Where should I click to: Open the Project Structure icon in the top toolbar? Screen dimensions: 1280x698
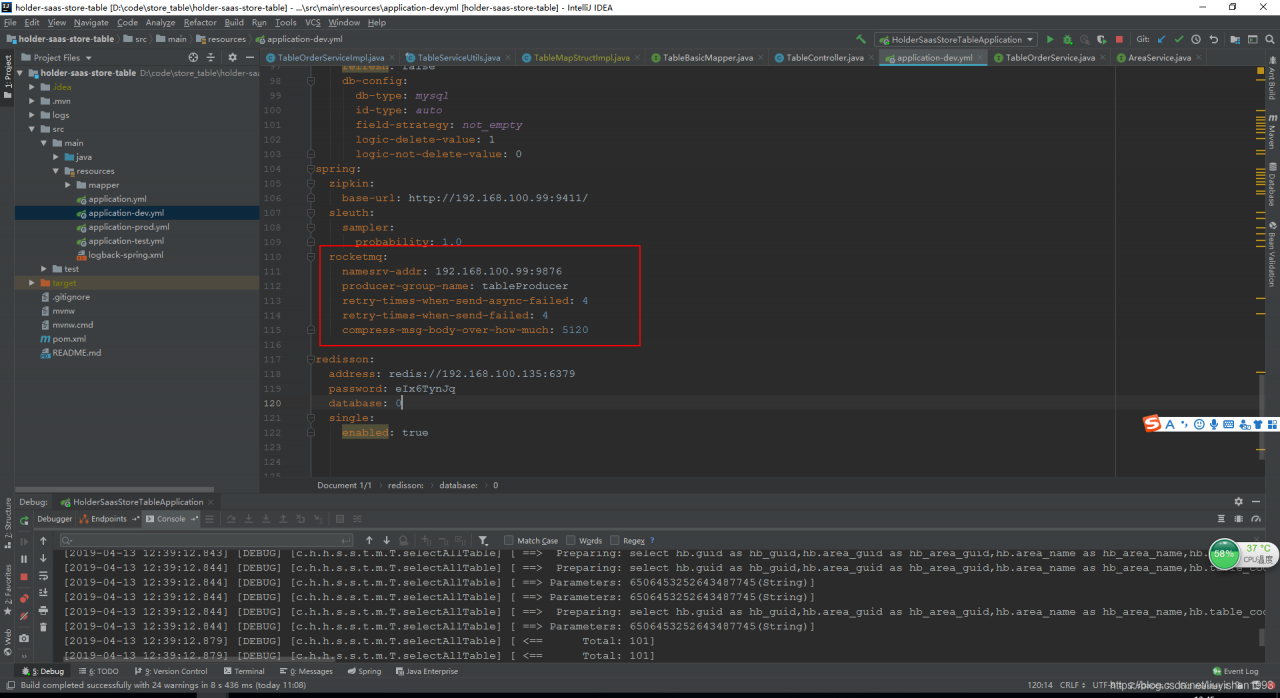1234,40
